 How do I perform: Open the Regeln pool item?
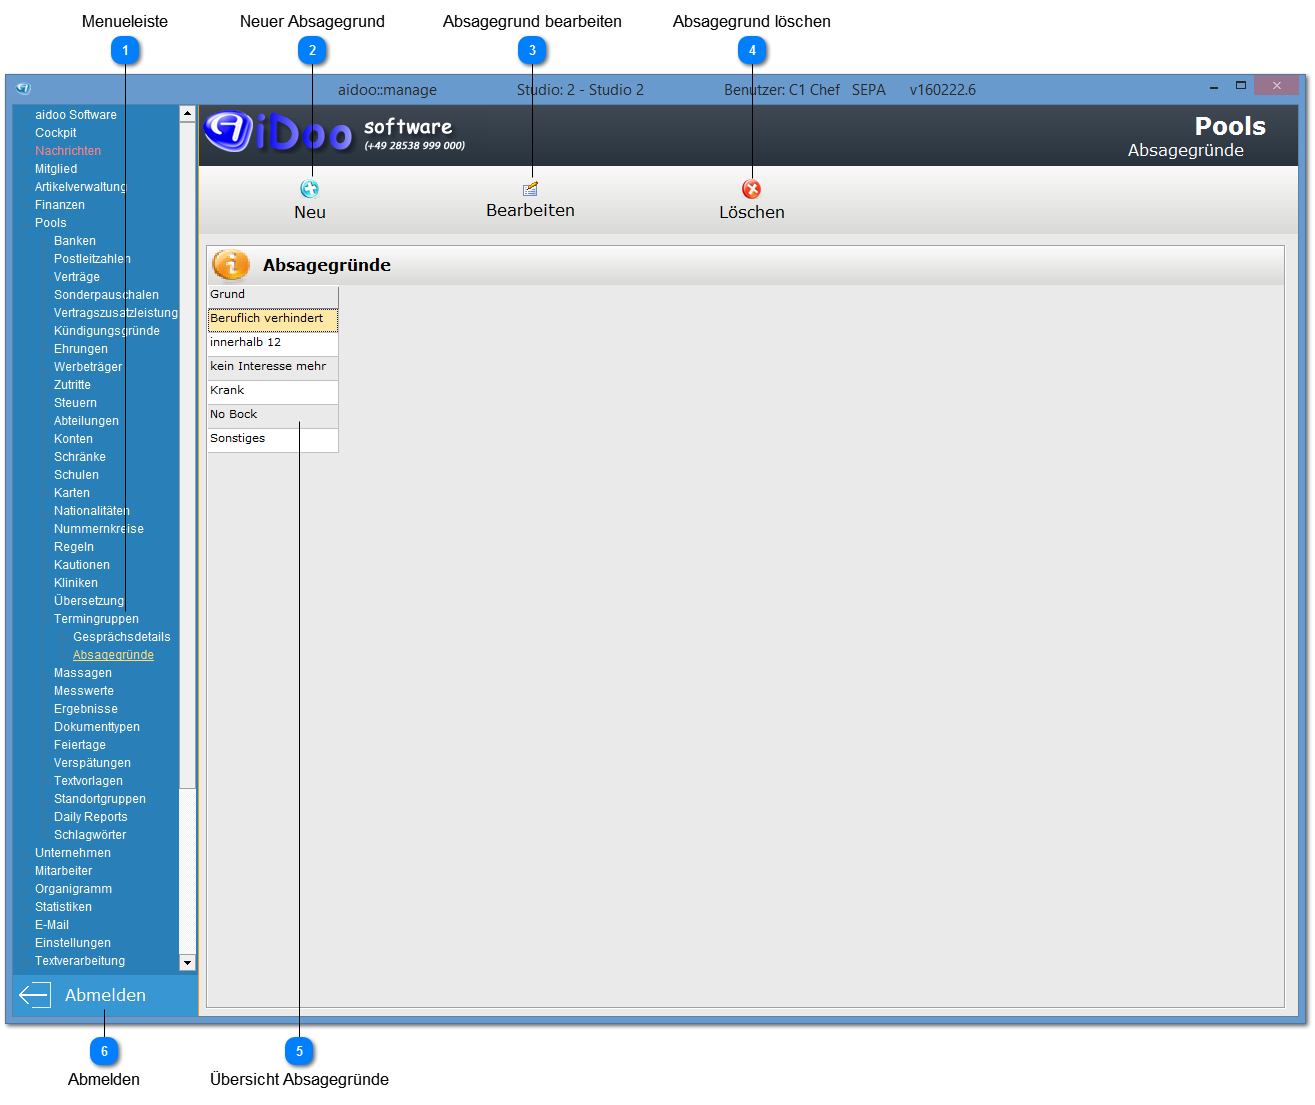click(74, 547)
